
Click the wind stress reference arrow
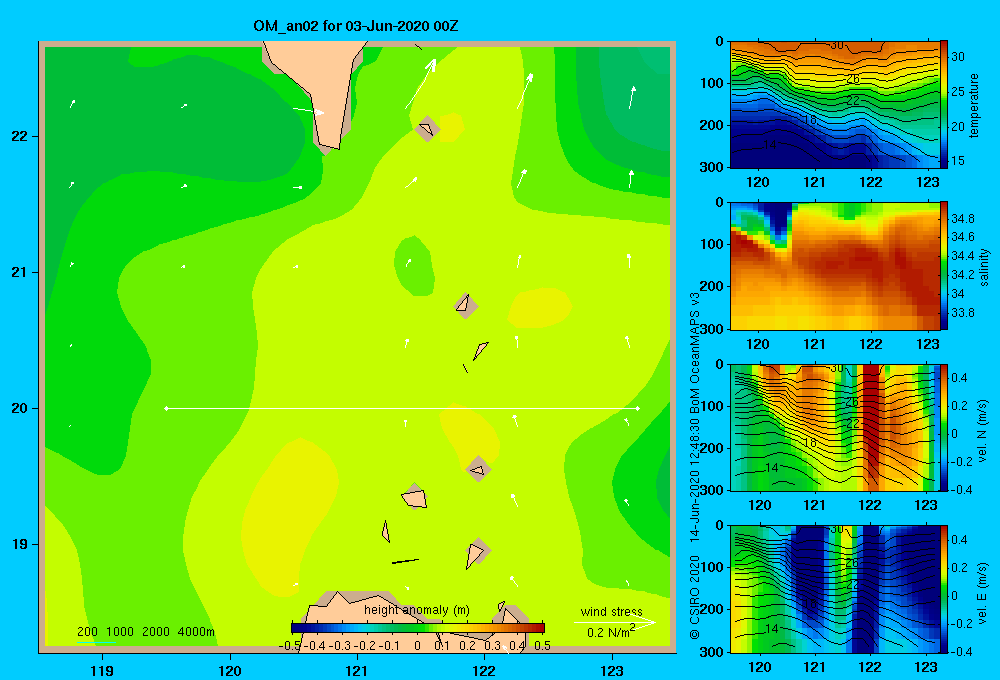pos(614,622)
